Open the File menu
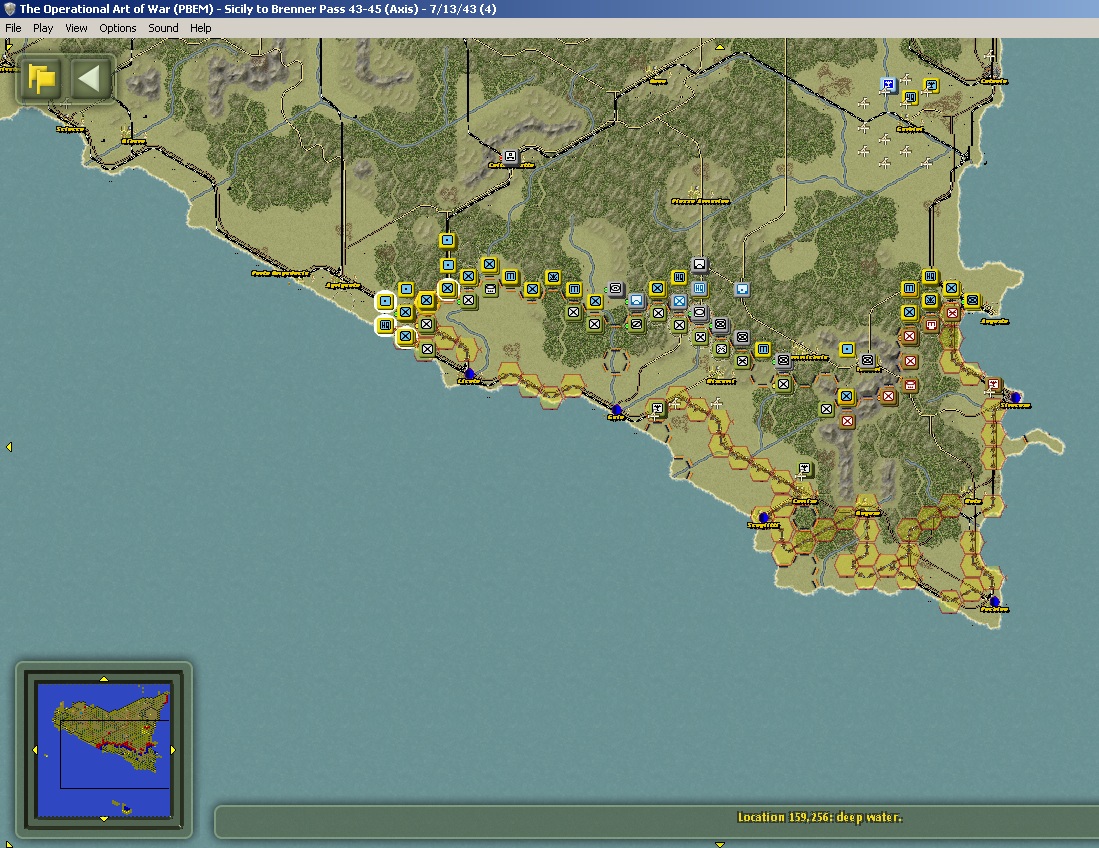 click(x=13, y=28)
